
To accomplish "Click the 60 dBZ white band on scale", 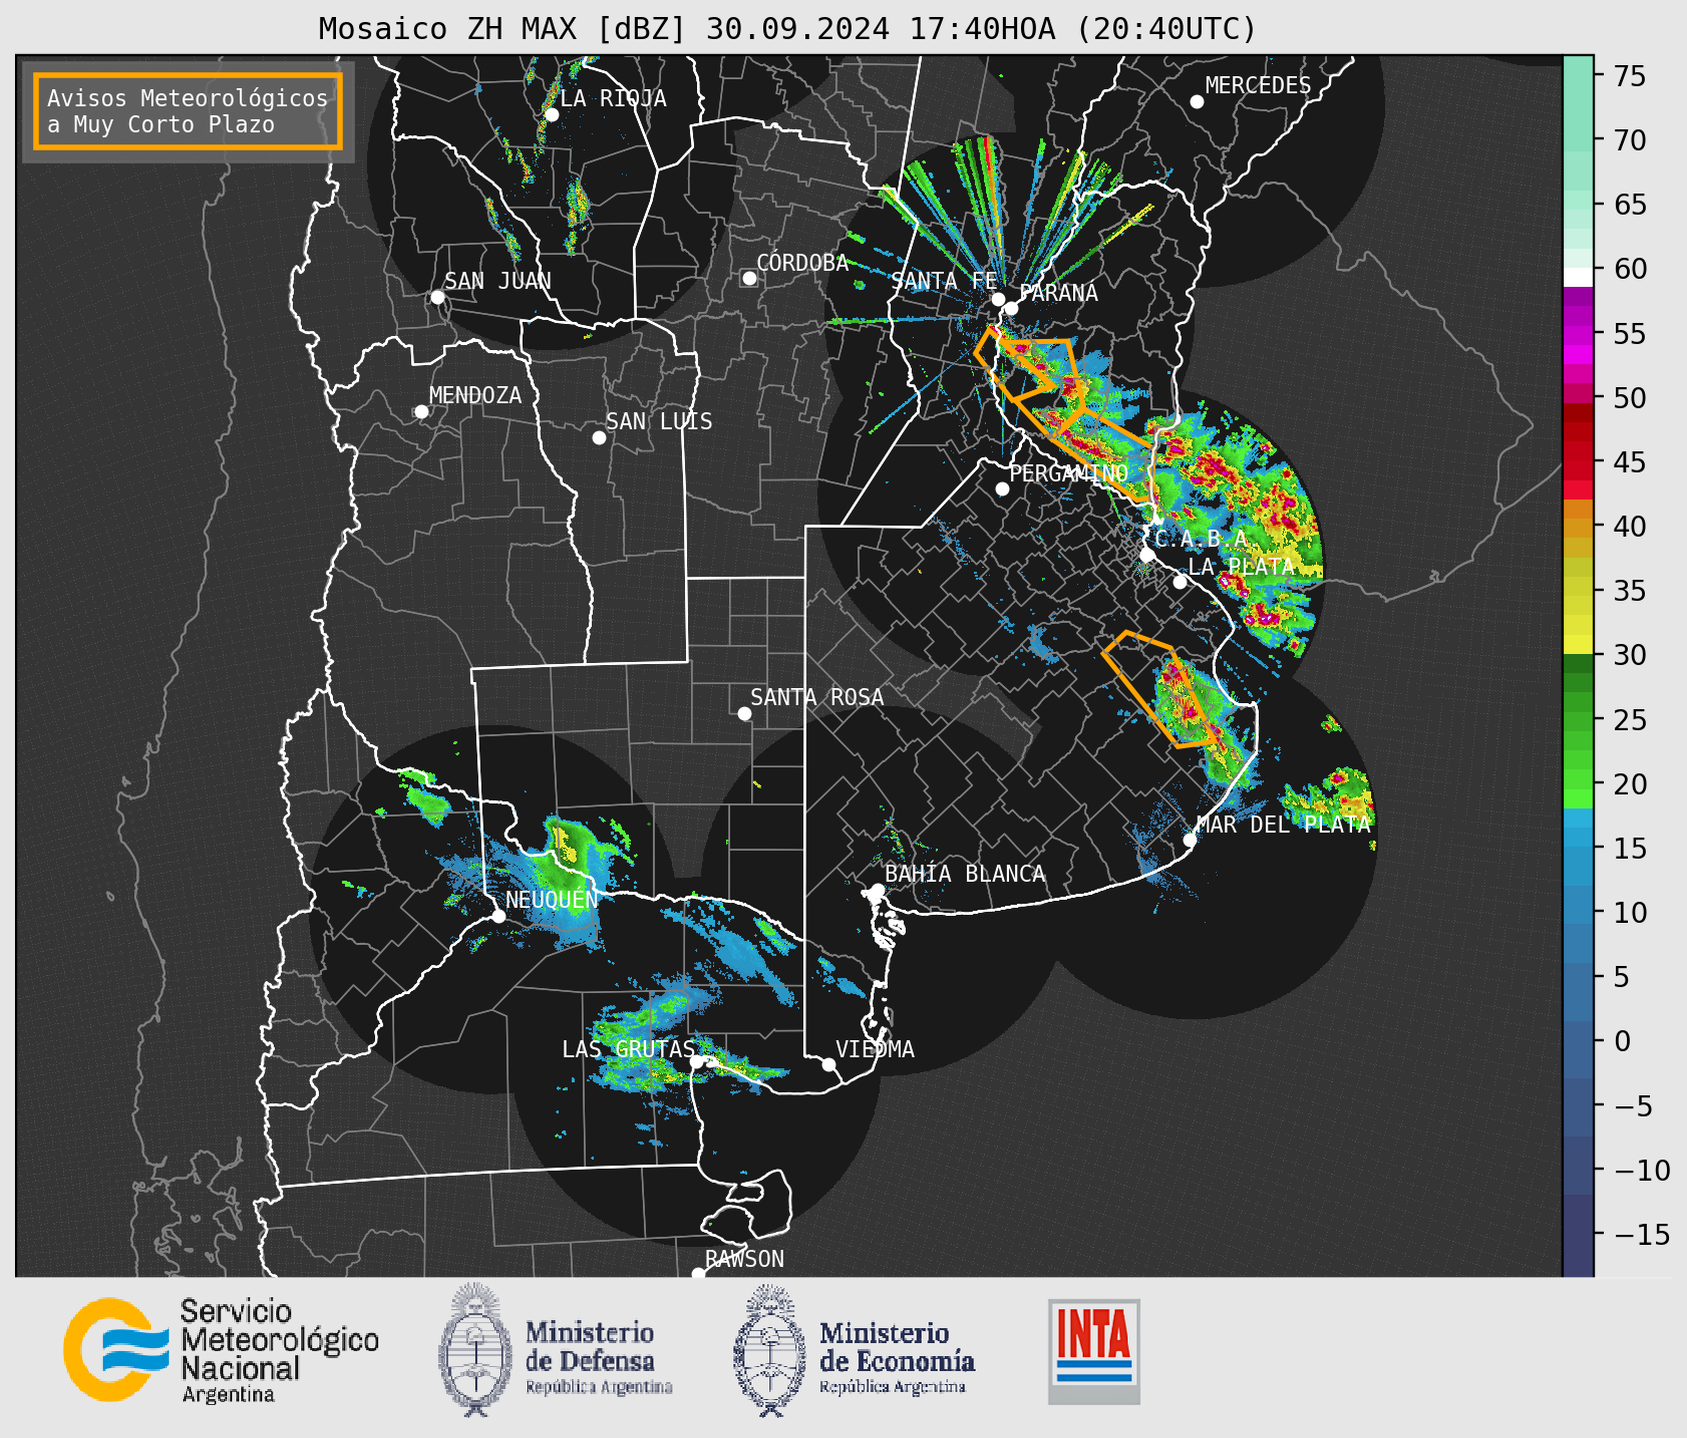I will (x=1578, y=277).
